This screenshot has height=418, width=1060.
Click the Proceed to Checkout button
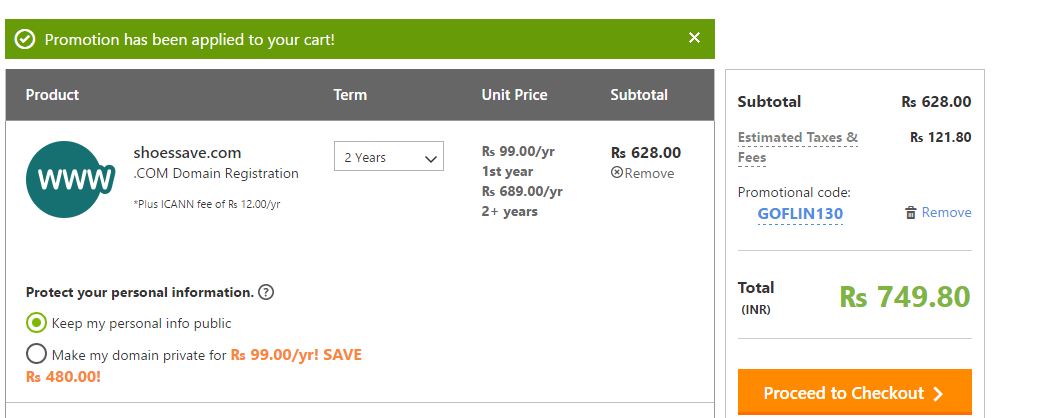pyautogui.click(x=854, y=392)
